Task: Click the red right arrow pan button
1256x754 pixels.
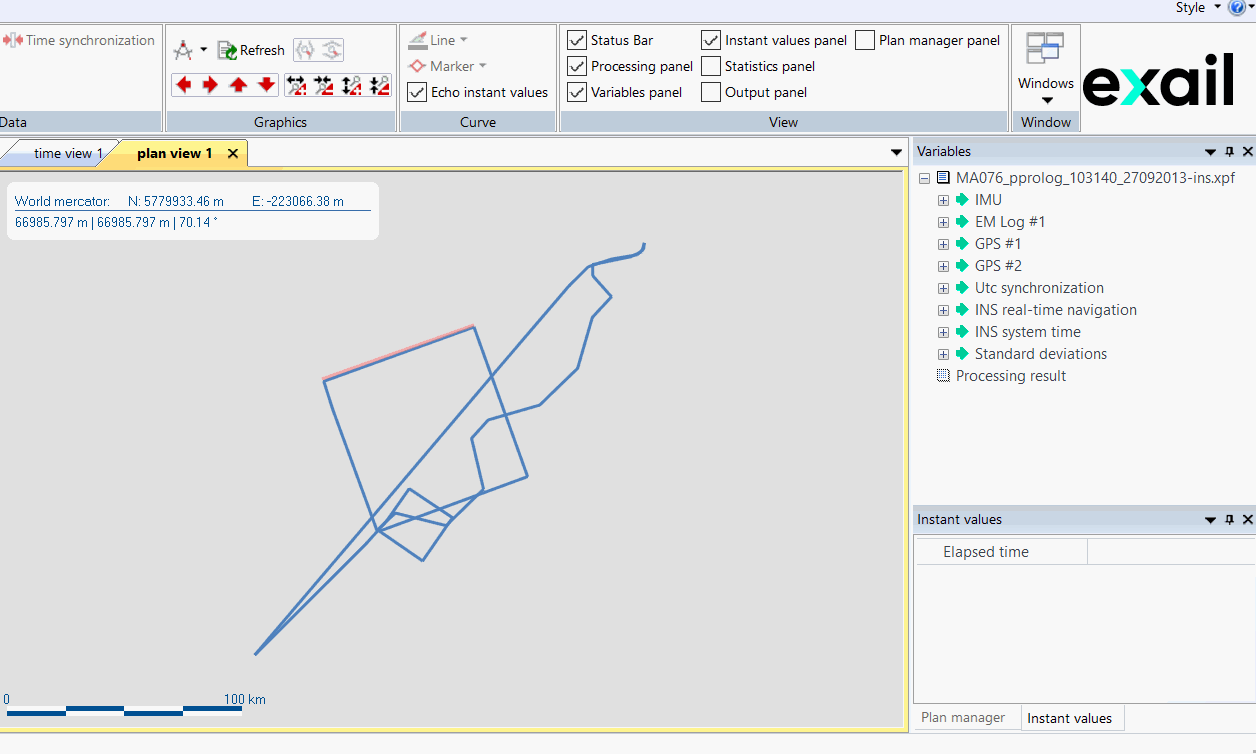Action: pos(211,85)
